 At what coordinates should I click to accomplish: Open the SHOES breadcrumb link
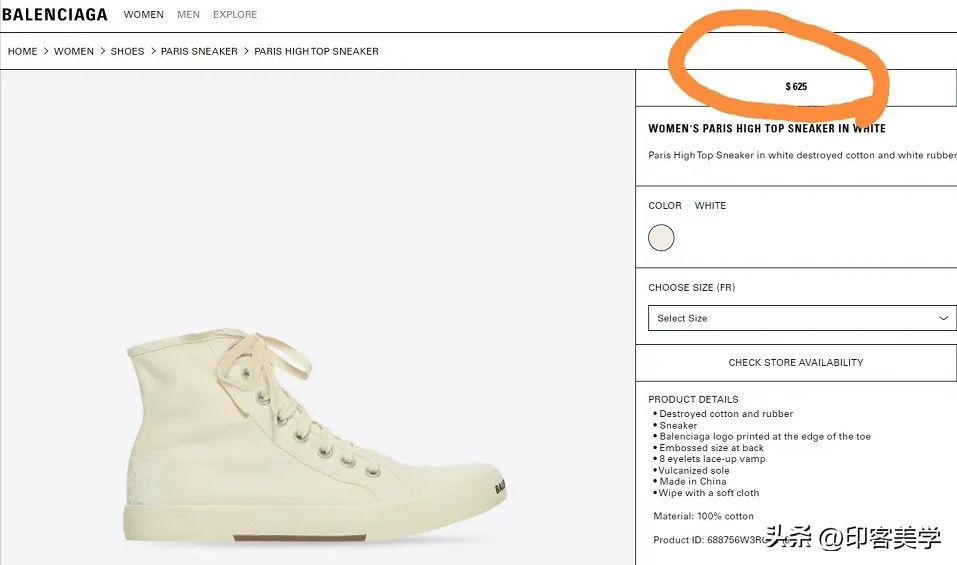[127, 51]
